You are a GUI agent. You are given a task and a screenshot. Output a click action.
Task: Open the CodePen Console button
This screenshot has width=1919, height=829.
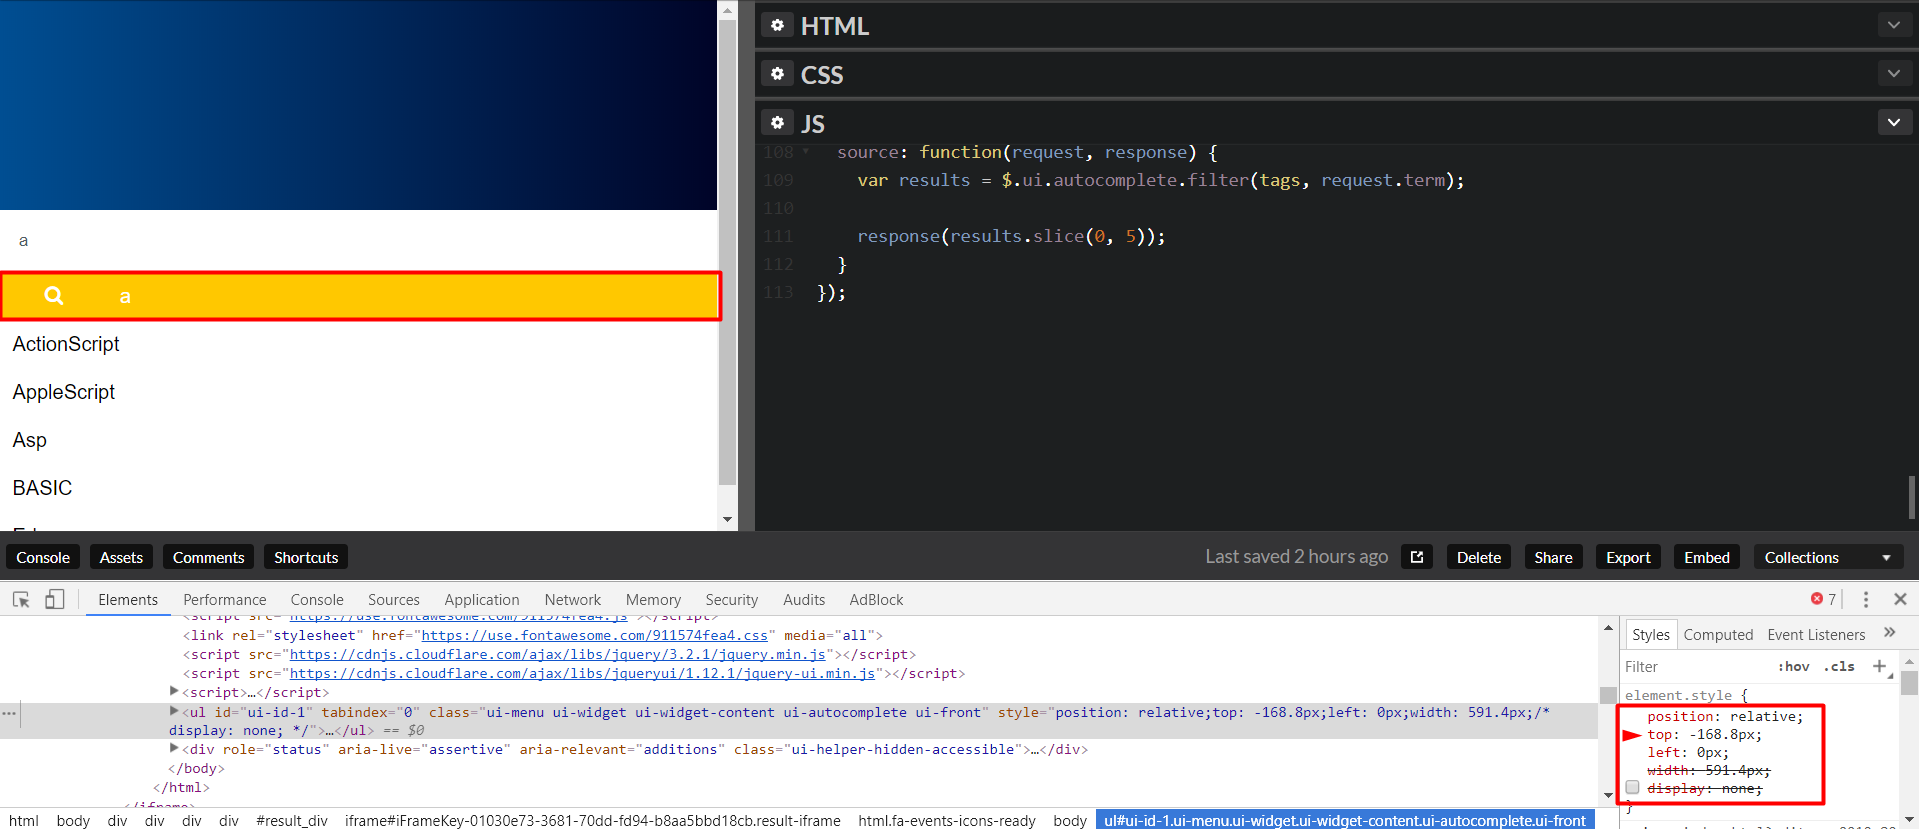pyautogui.click(x=43, y=557)
